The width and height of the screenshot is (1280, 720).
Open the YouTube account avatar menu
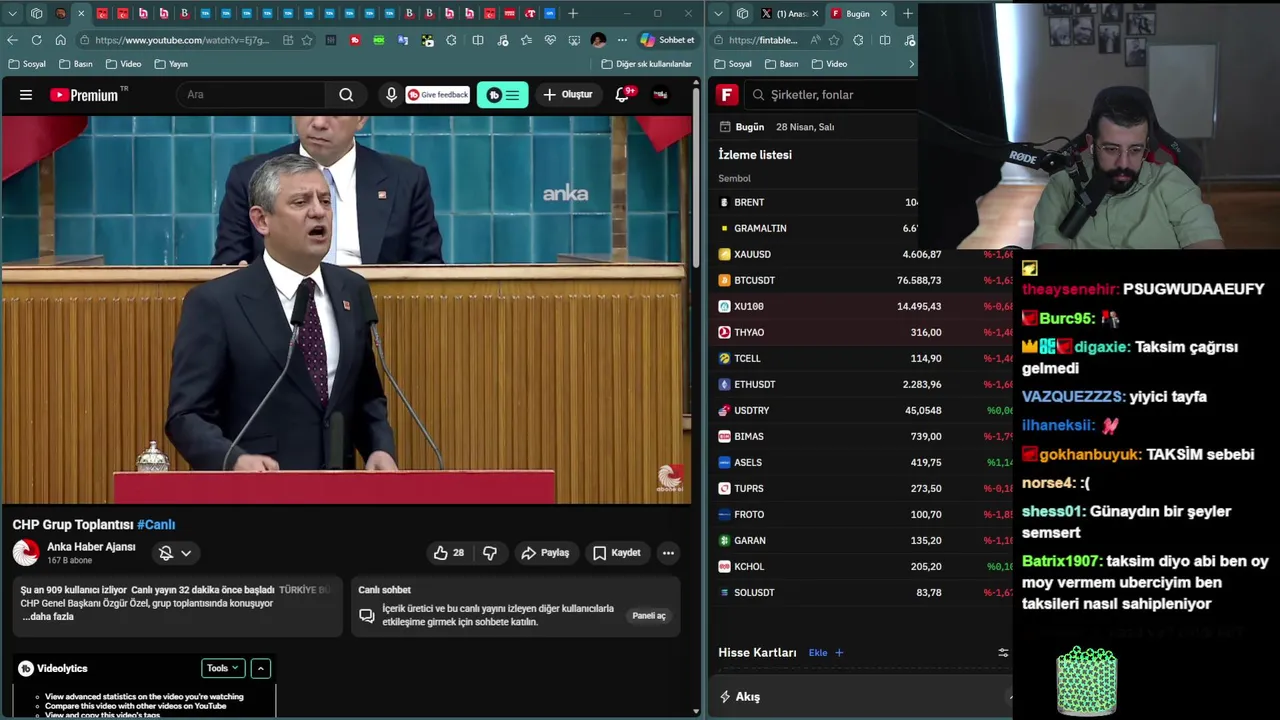660,95
